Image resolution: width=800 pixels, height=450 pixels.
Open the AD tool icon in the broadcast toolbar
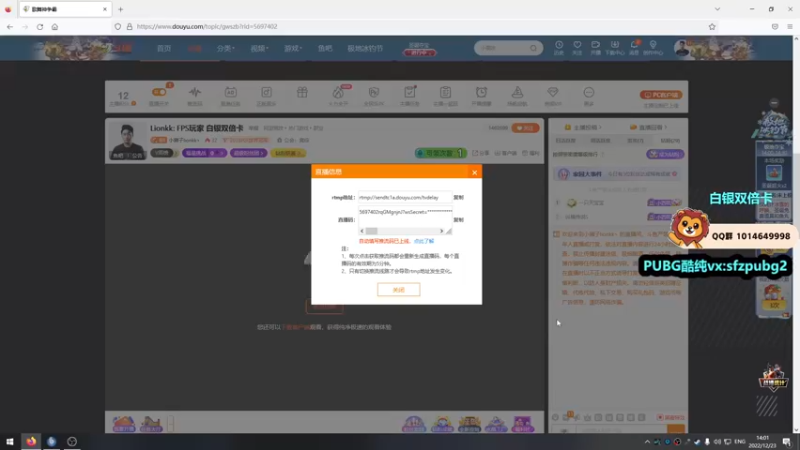(231, 92)
